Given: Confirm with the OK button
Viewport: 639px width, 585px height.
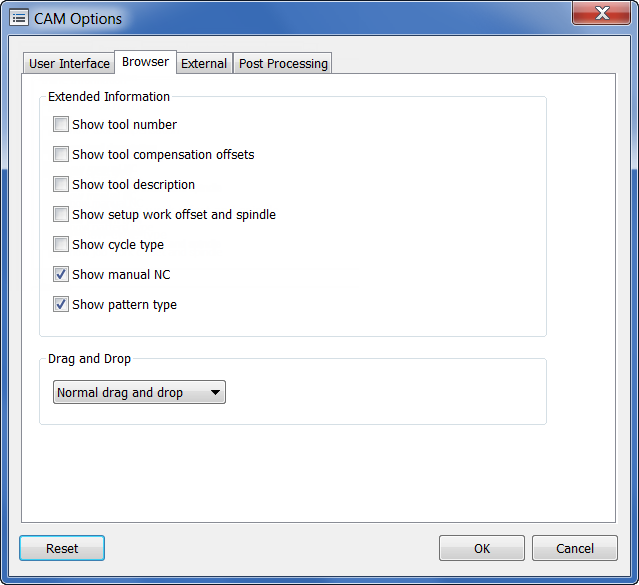Looking at the screenshot, I should coord(482,548).
